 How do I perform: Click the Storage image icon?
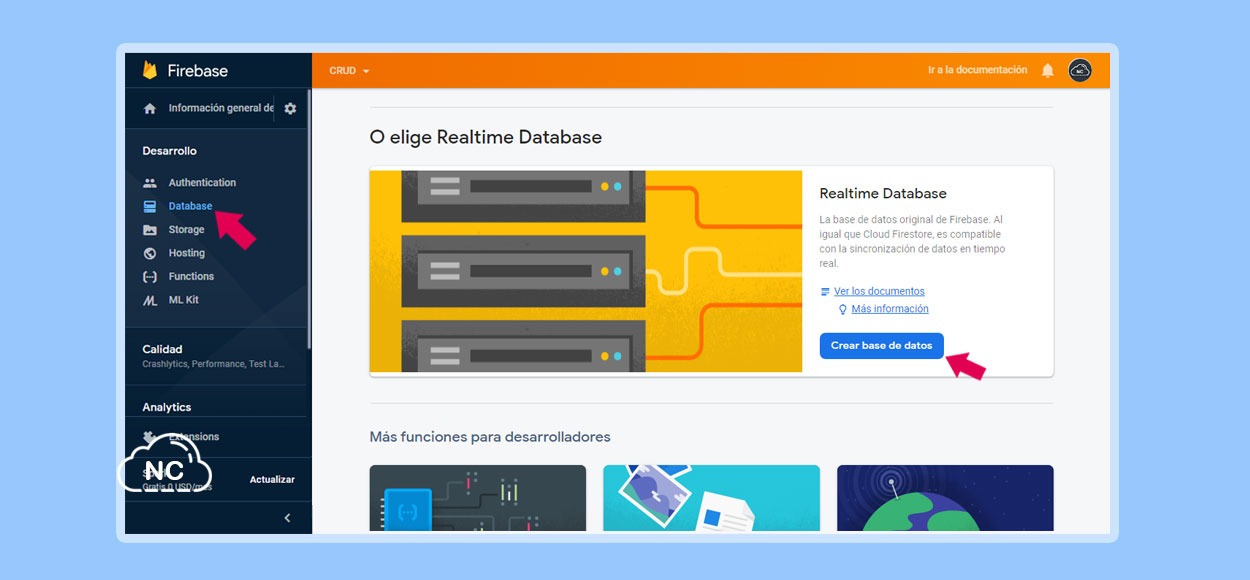[x=150, y=230]
